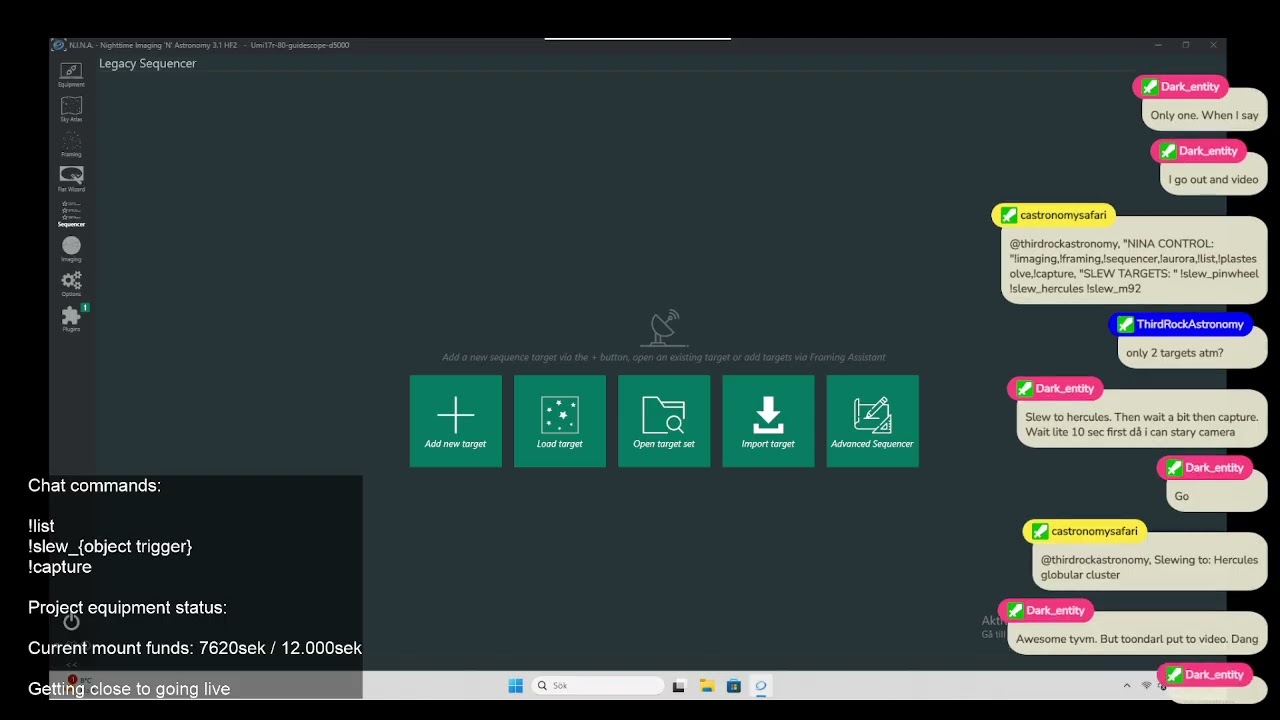Open the Imaging tab

pos(71,249)
